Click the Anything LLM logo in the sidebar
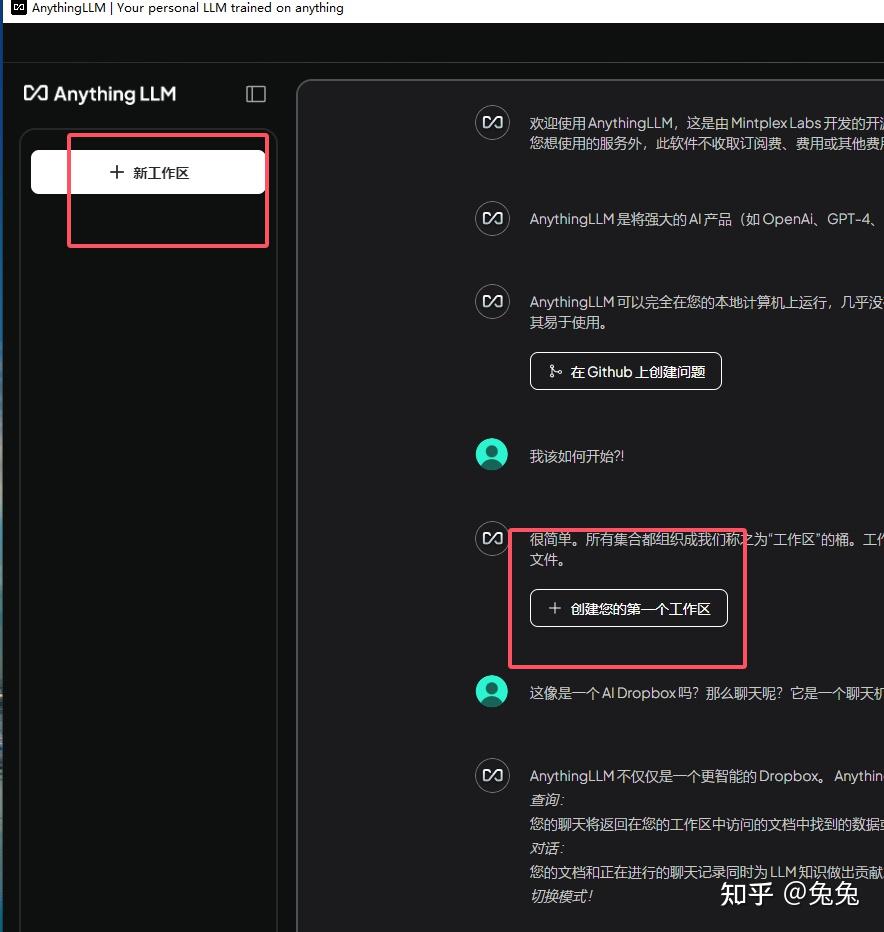The width and height of the screenshot is (884, 932). coord(99,94)
